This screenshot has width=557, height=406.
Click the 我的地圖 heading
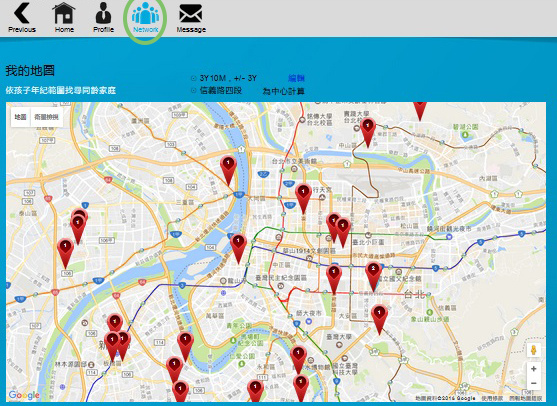point(30,70)
